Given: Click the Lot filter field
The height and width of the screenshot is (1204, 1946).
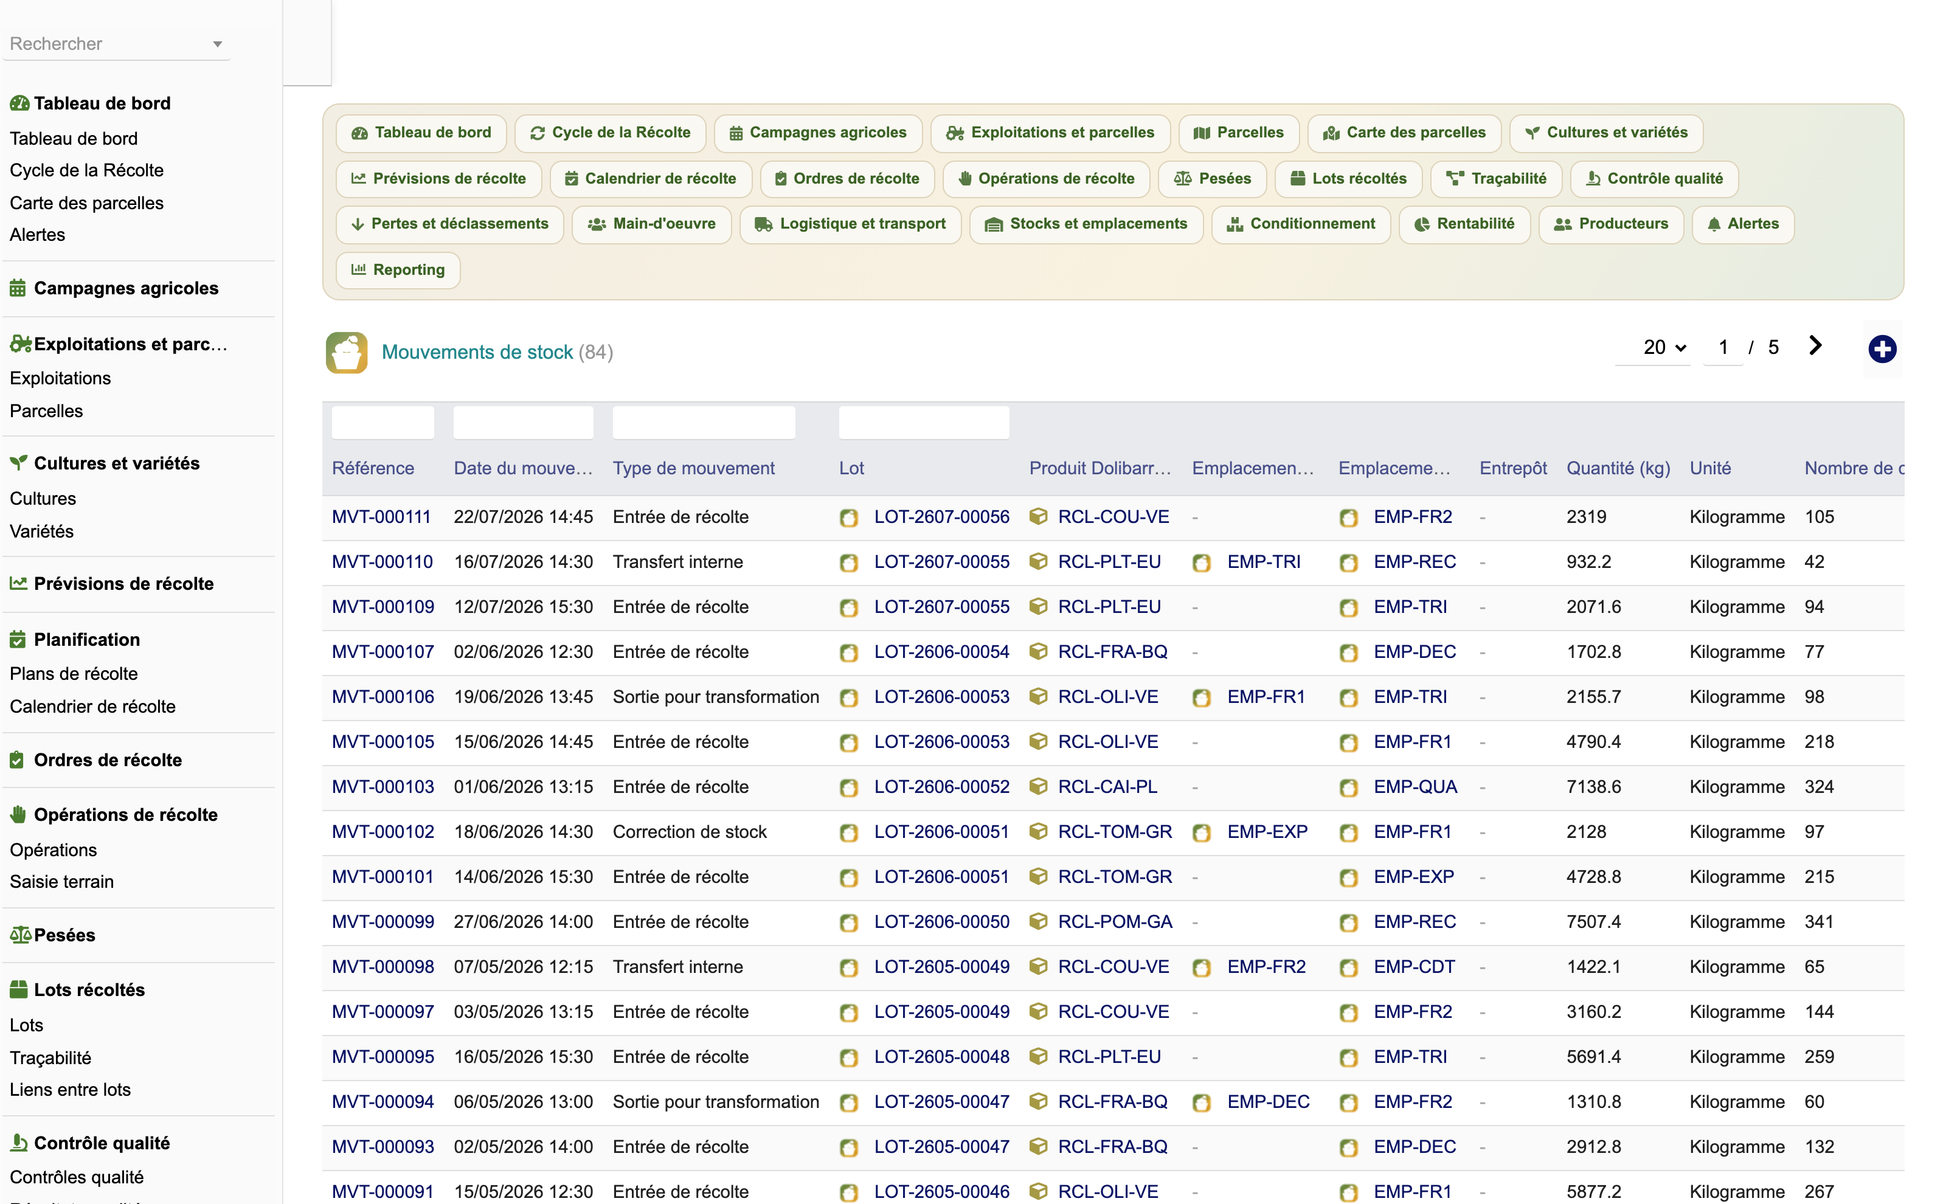Looking at the screenshot, I should click(x=924, y=422).
